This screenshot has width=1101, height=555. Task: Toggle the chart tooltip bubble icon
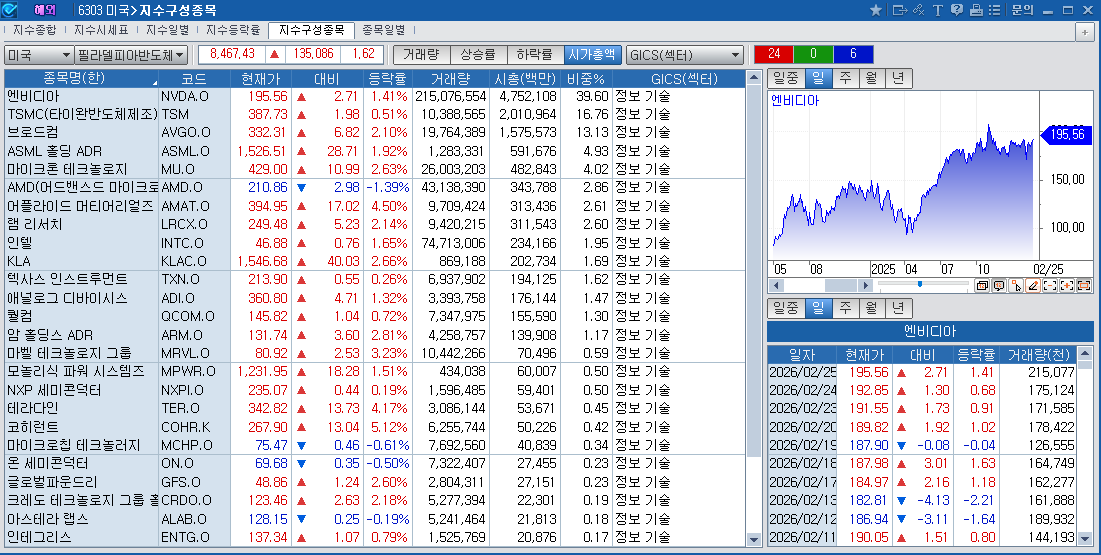pos(998,285)
